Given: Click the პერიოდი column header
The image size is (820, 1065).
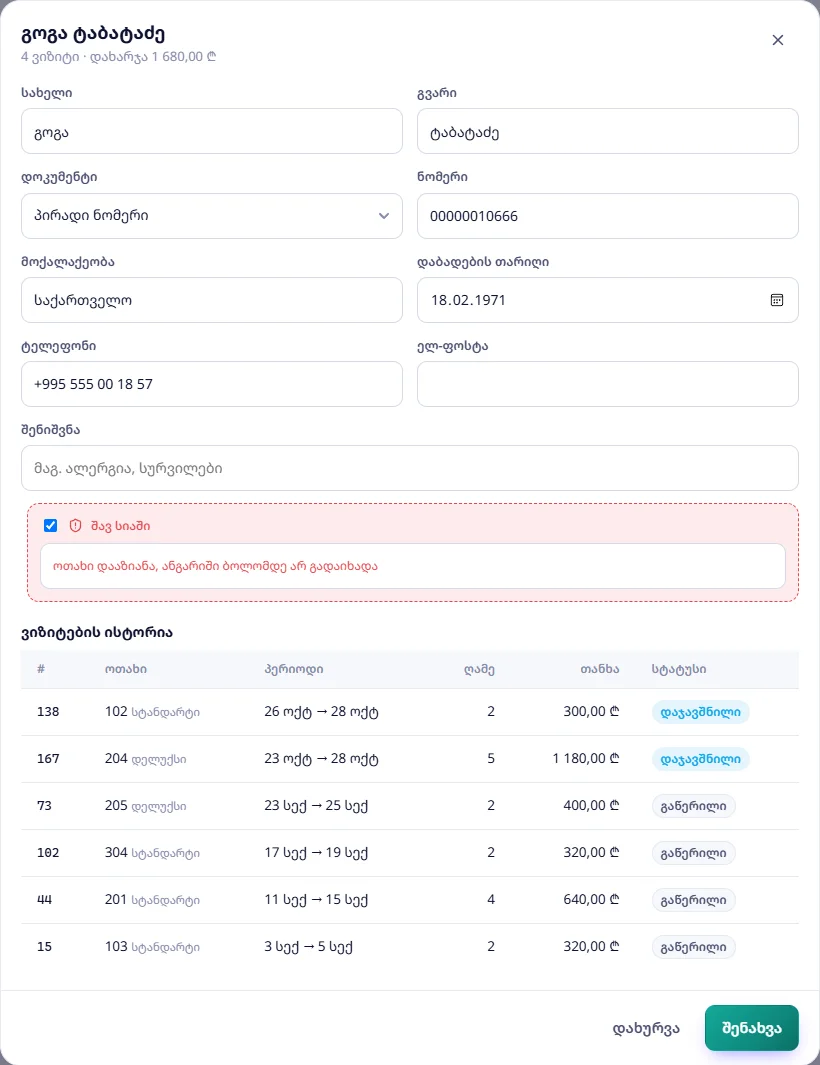Looking at the screenshot, I should [x=293, y=669].
